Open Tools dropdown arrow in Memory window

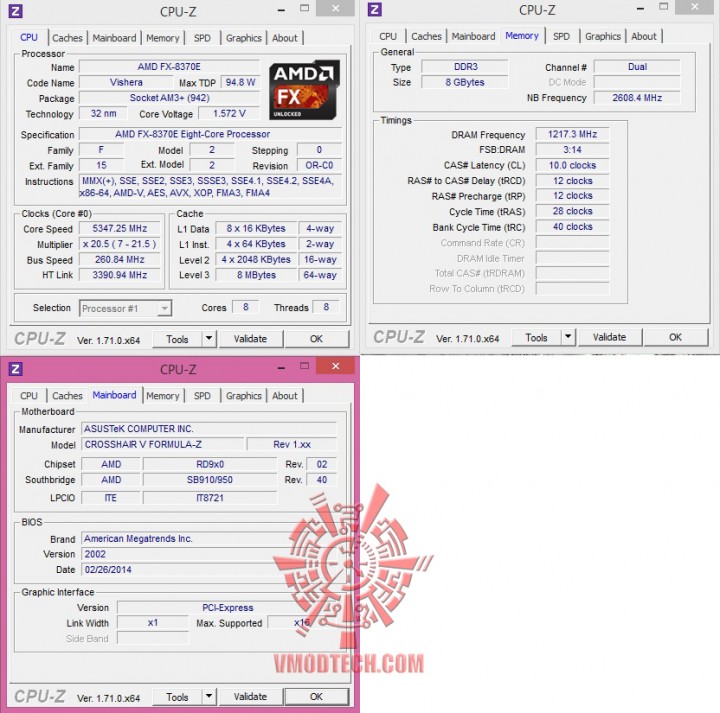point(568,337)
